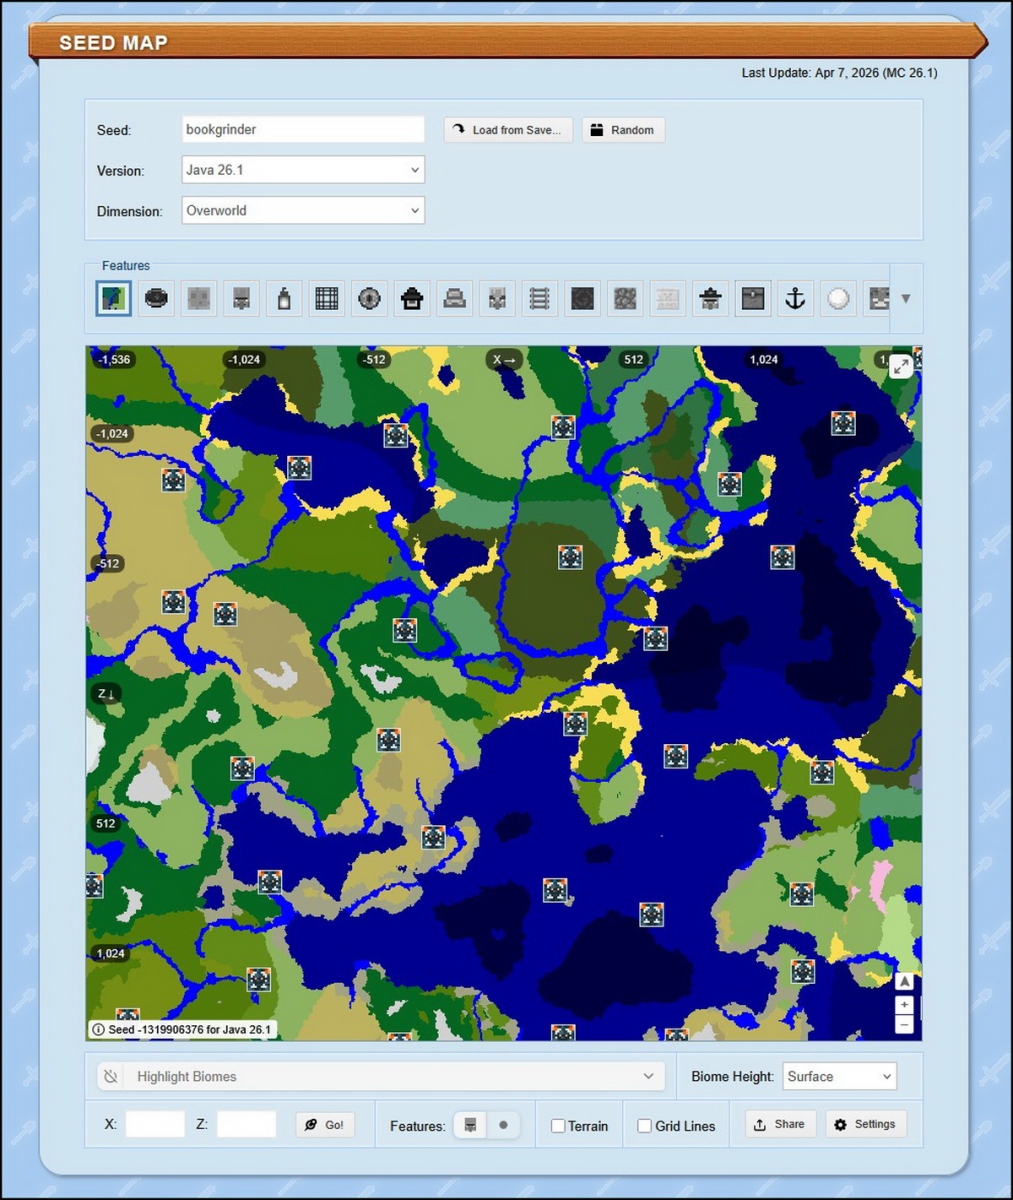Viewport: 1013px width, 1200px height.
Task: Expand the map to fullscreen view
Action: pyautogui.click(x=901, y=365)
